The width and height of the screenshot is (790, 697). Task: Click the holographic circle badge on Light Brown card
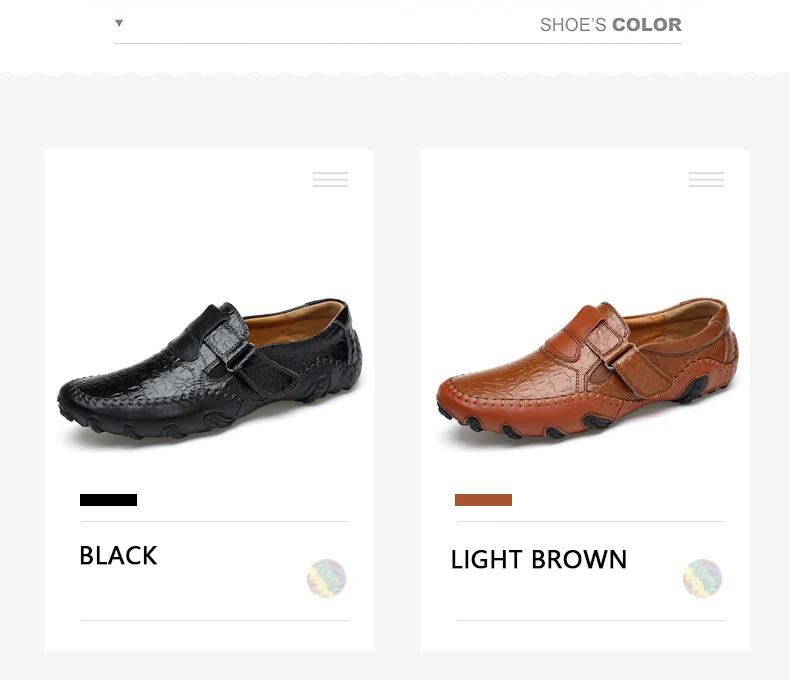[x=702, y=578]
